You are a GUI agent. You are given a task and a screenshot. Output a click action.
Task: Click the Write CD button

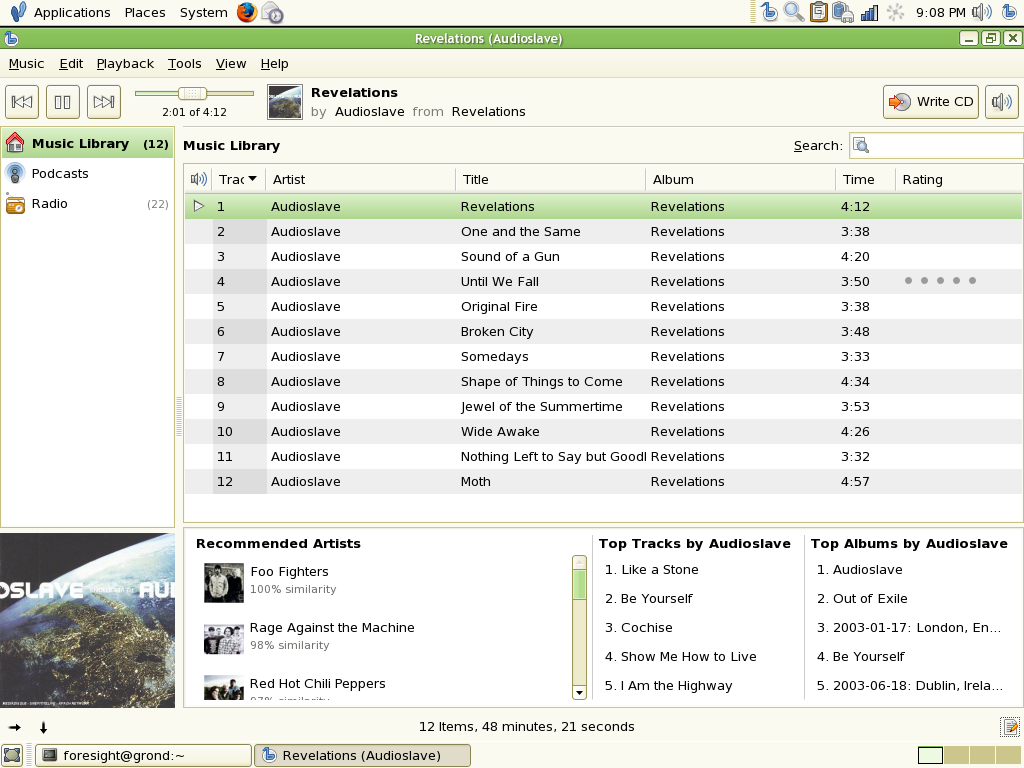(x=931, y=102)
